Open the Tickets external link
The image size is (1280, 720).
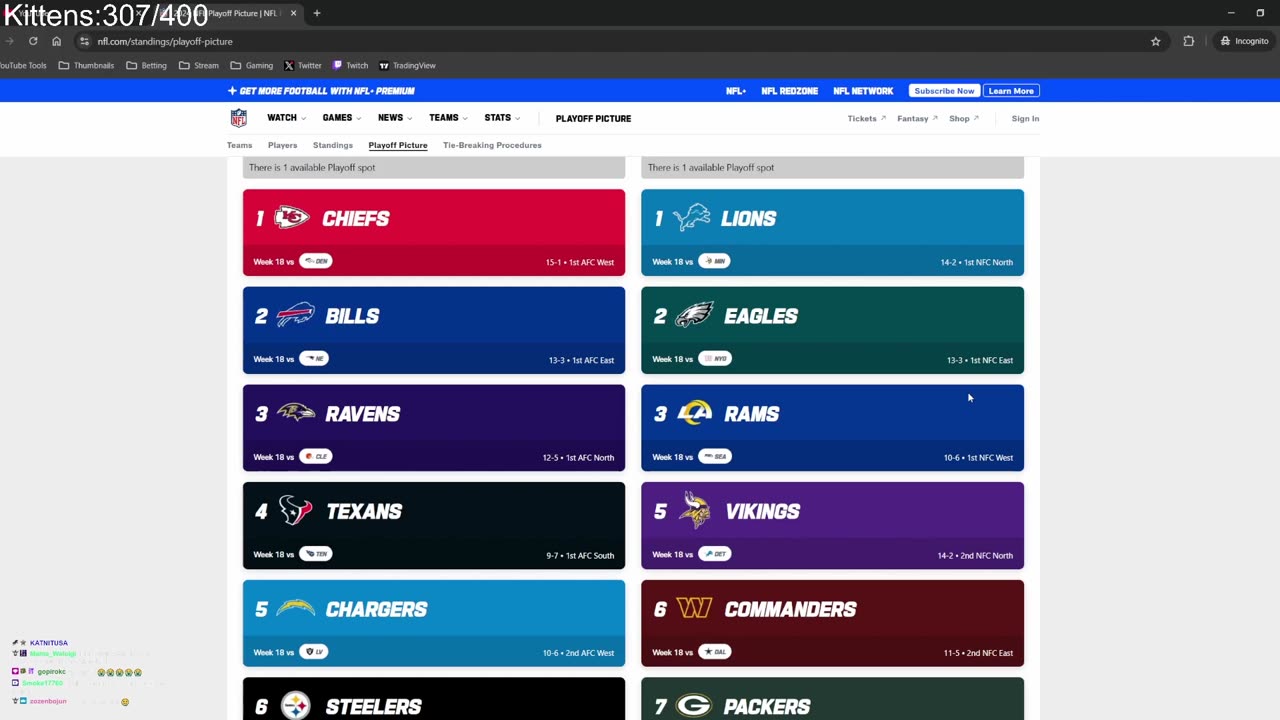866,118
